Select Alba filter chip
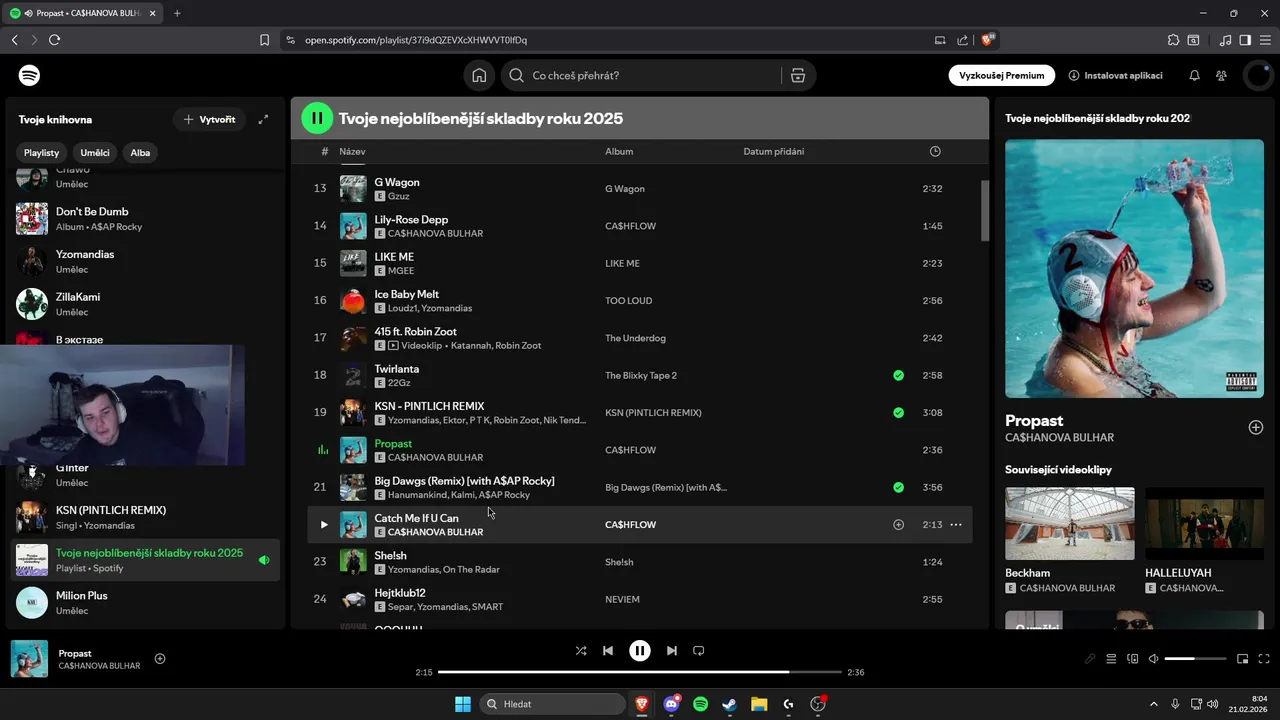The width and height of the screenshot is (1280, 720). (140, 153)
